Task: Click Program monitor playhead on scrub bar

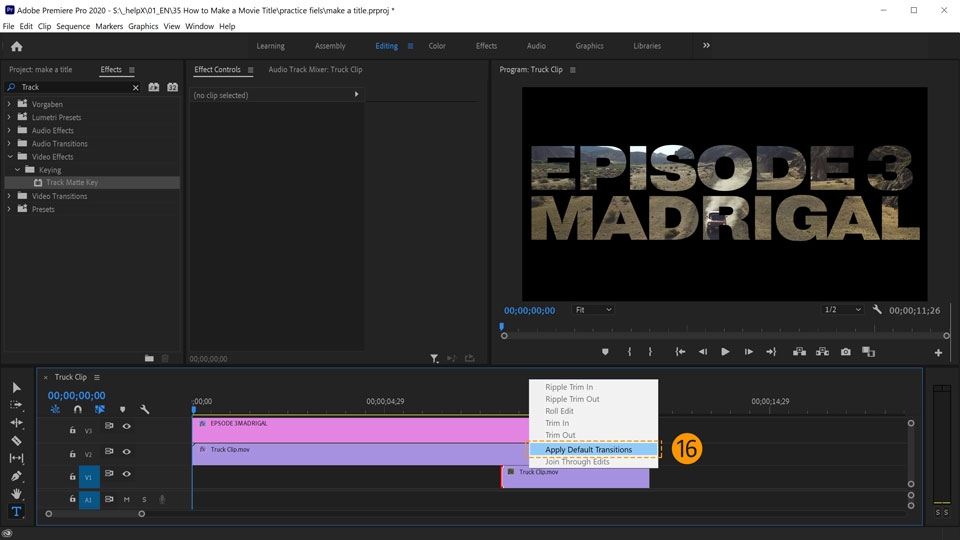Action: (x=501, y=326)
